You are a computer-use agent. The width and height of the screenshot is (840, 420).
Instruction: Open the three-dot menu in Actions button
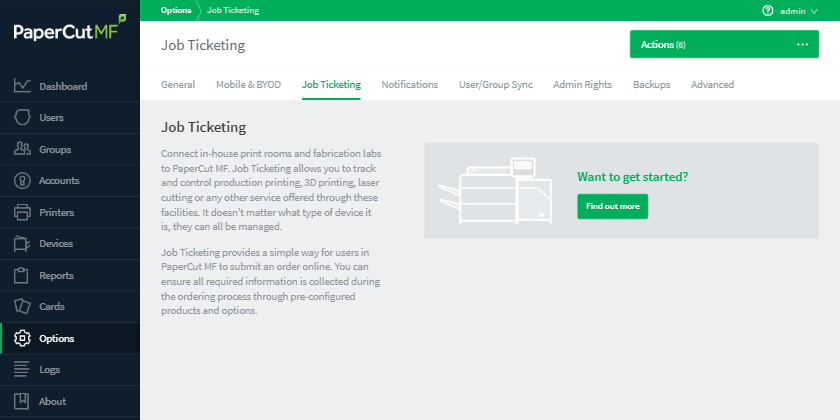click(x=802, y=44)
